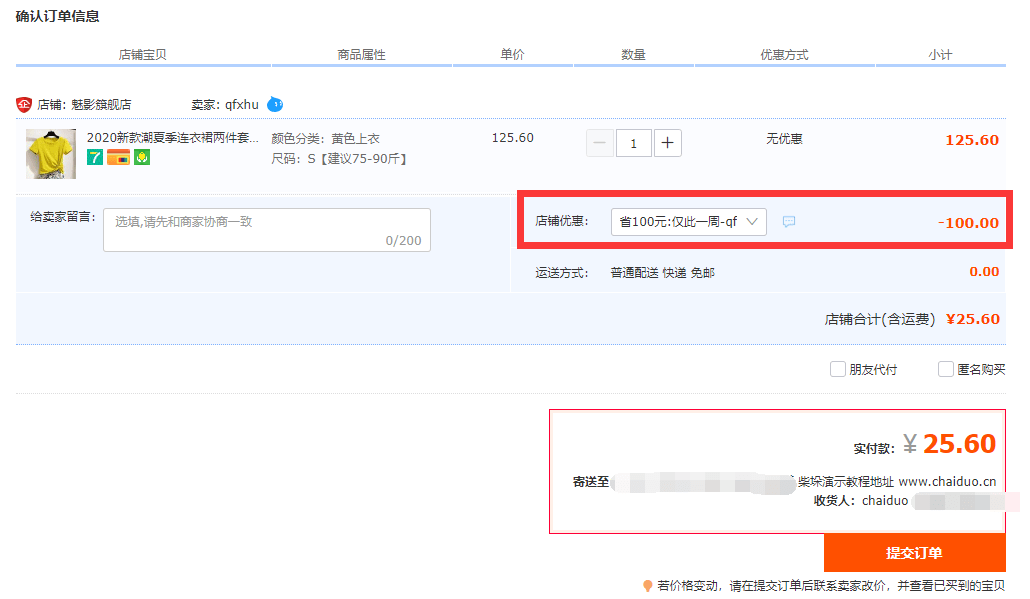Click the 店铺宝贝 column header
Viewport: 1030px width, 599px height.
click(143, 55)
